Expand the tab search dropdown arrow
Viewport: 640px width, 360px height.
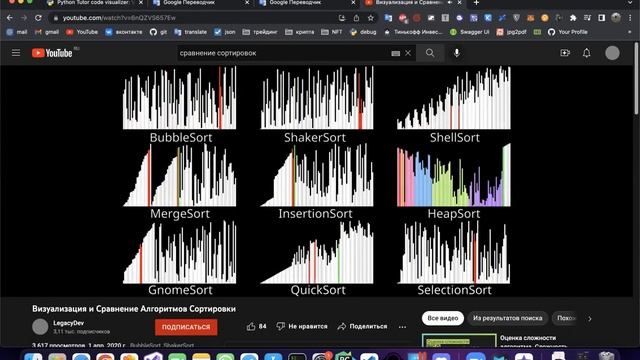pos(631,3)
